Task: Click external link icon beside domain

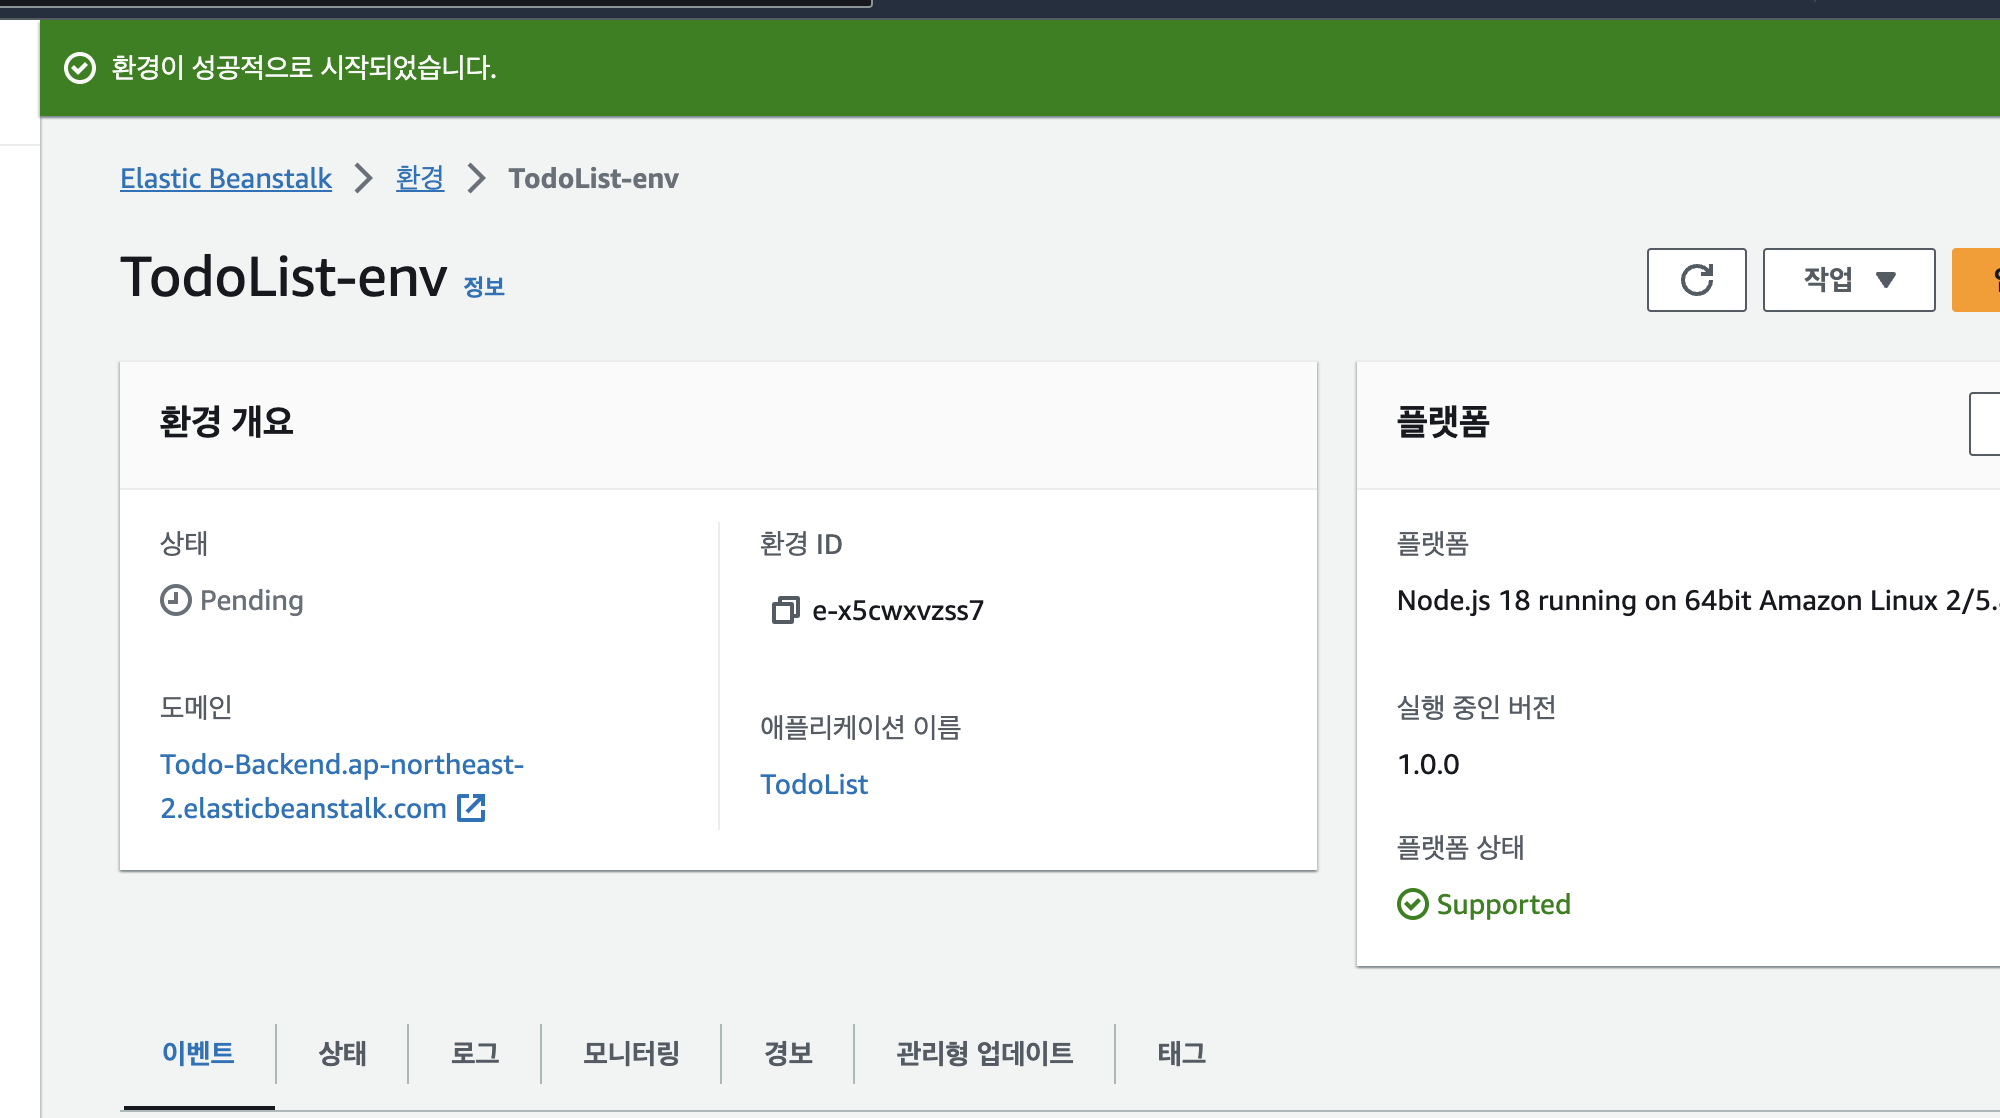Action: tap(471, 808)
